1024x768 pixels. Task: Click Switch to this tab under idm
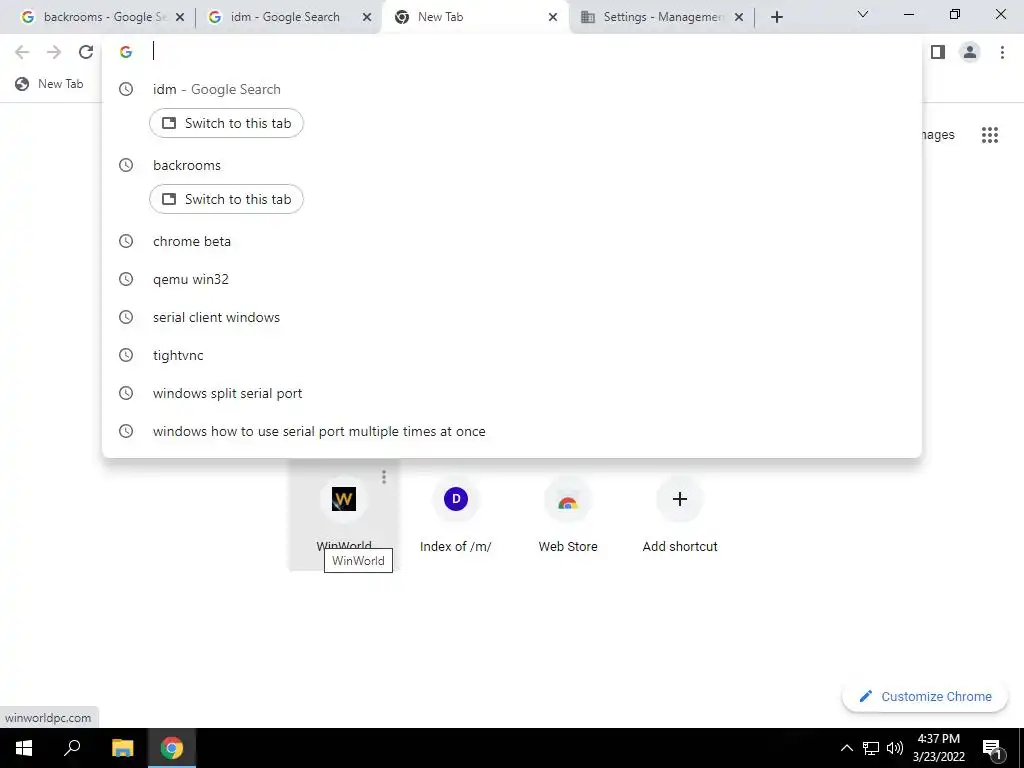tap(227, 123)
